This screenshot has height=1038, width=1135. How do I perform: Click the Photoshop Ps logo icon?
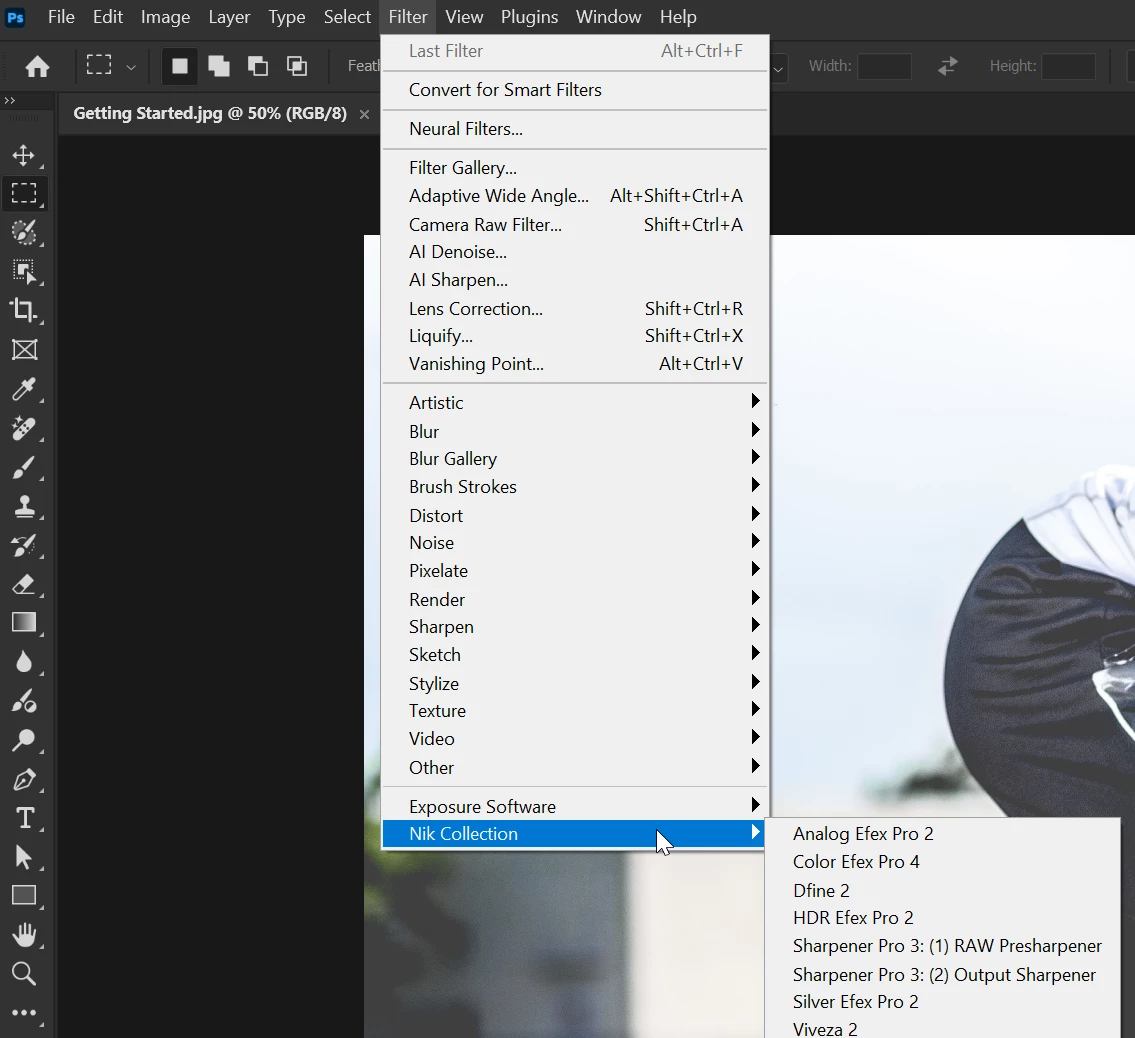click(15, 17)
